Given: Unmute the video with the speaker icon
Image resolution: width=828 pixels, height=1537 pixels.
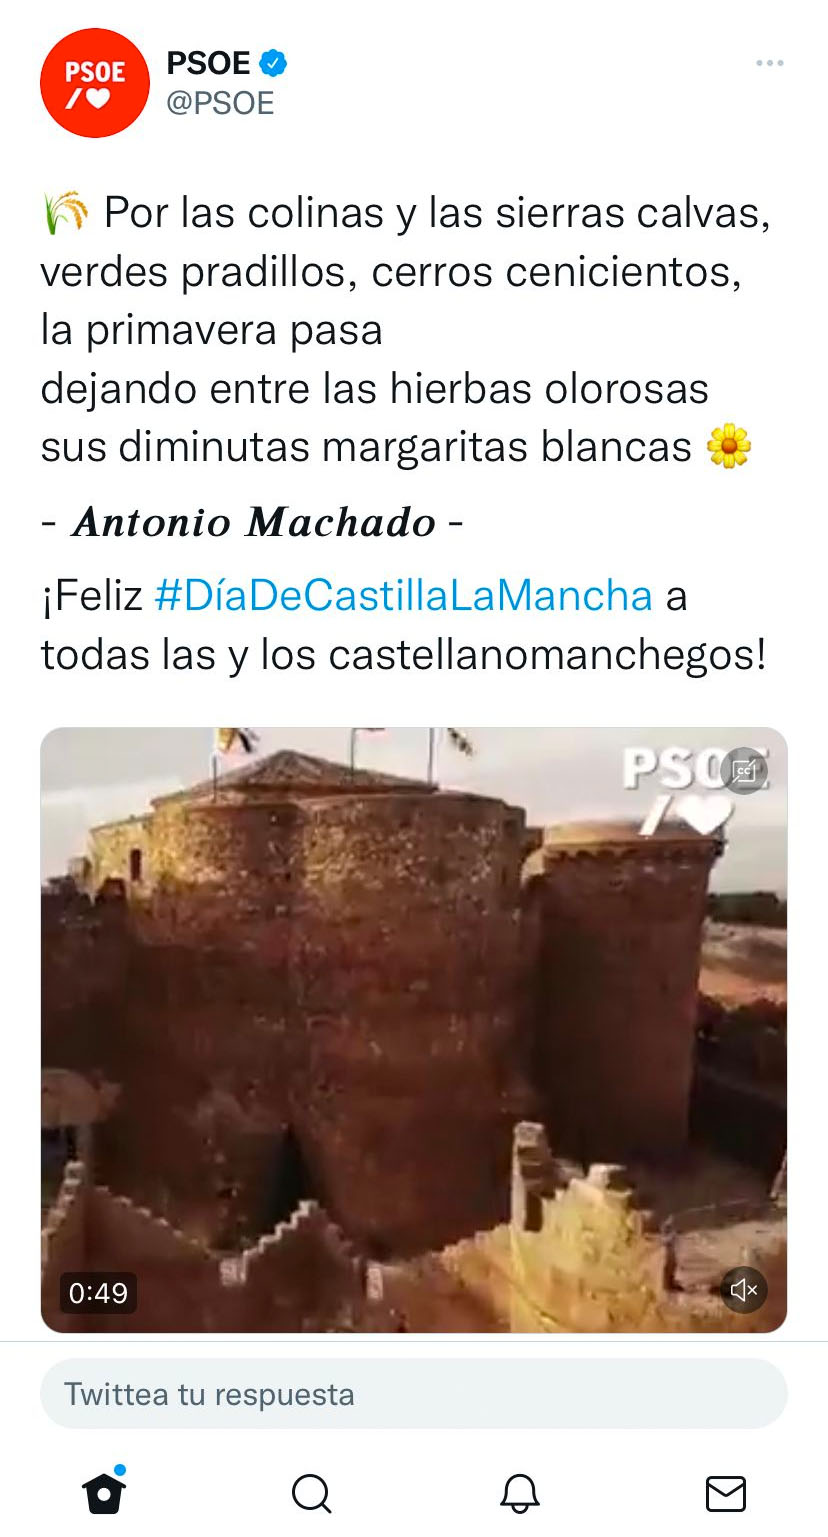Looking at the screenshot, I should [744, 1290].
